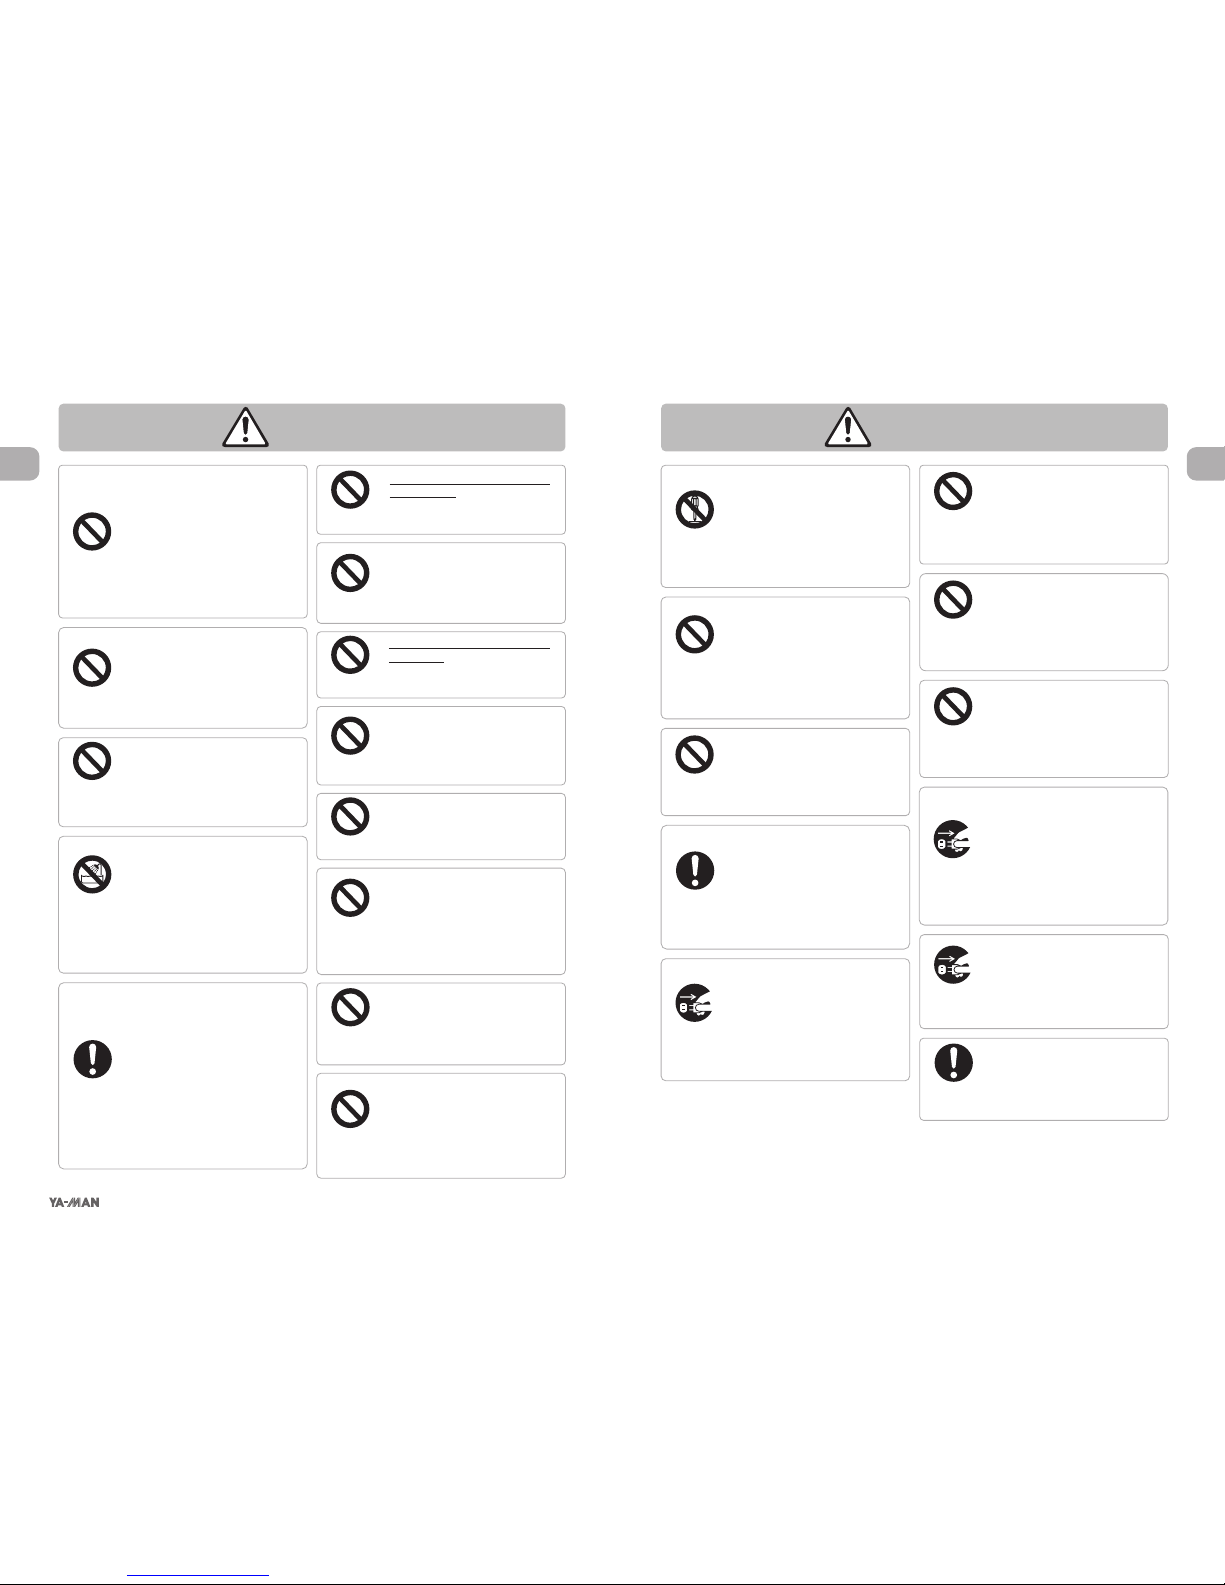Click the warning triangle in the right page header
The image size is (1225, 1585).
848,427
